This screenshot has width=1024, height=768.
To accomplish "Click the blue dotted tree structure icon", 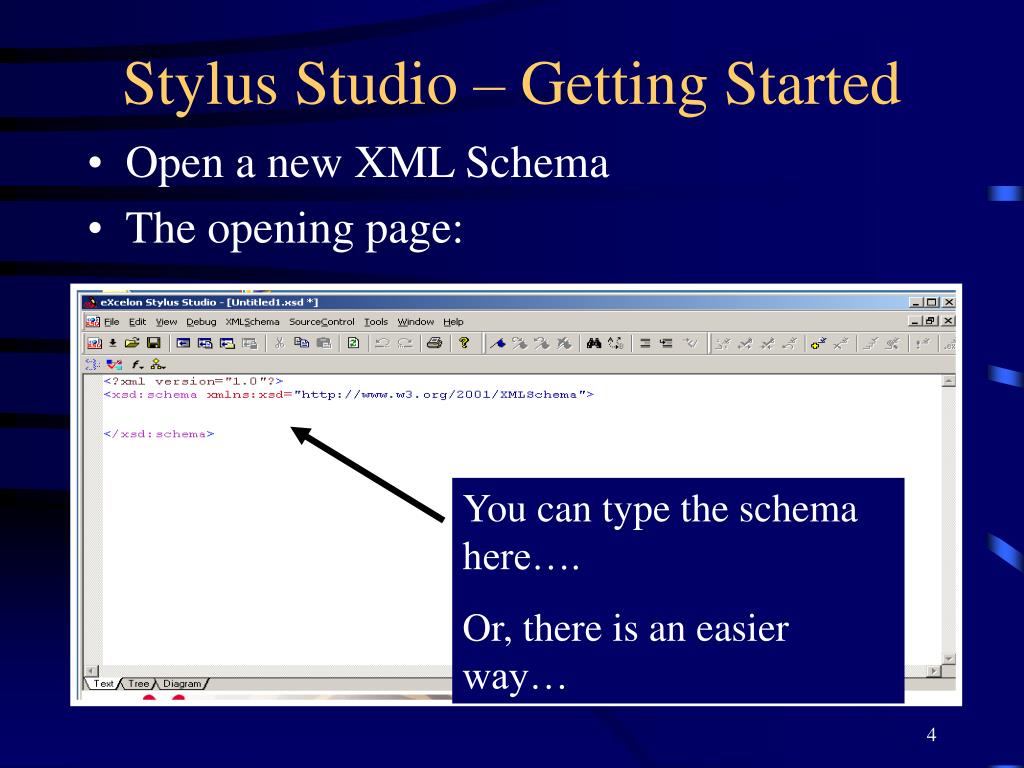I will (93, 364).
